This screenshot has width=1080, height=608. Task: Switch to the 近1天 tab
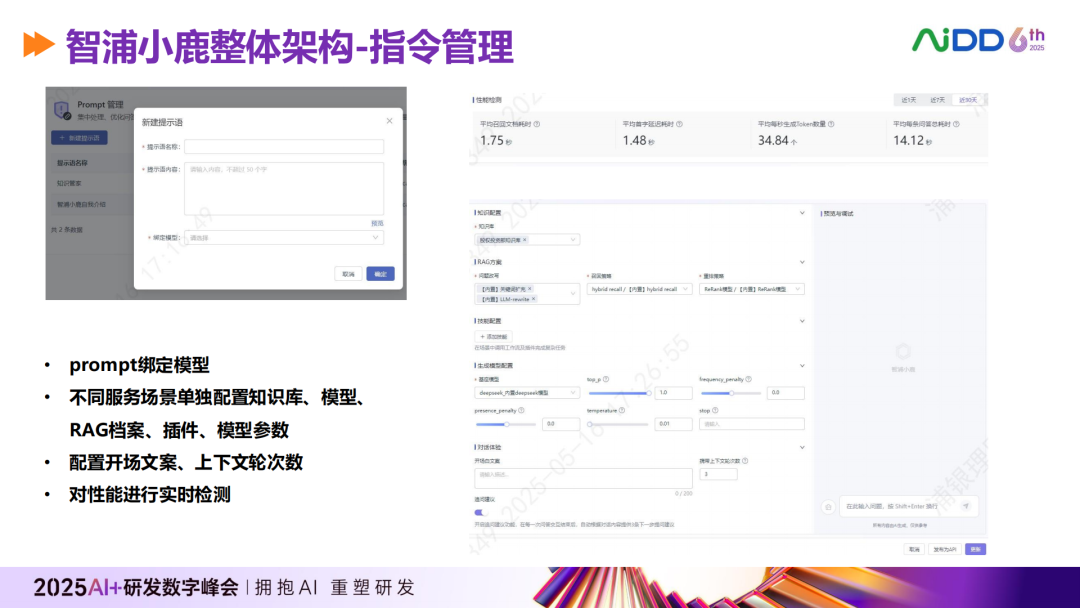(x=907, y=100)
